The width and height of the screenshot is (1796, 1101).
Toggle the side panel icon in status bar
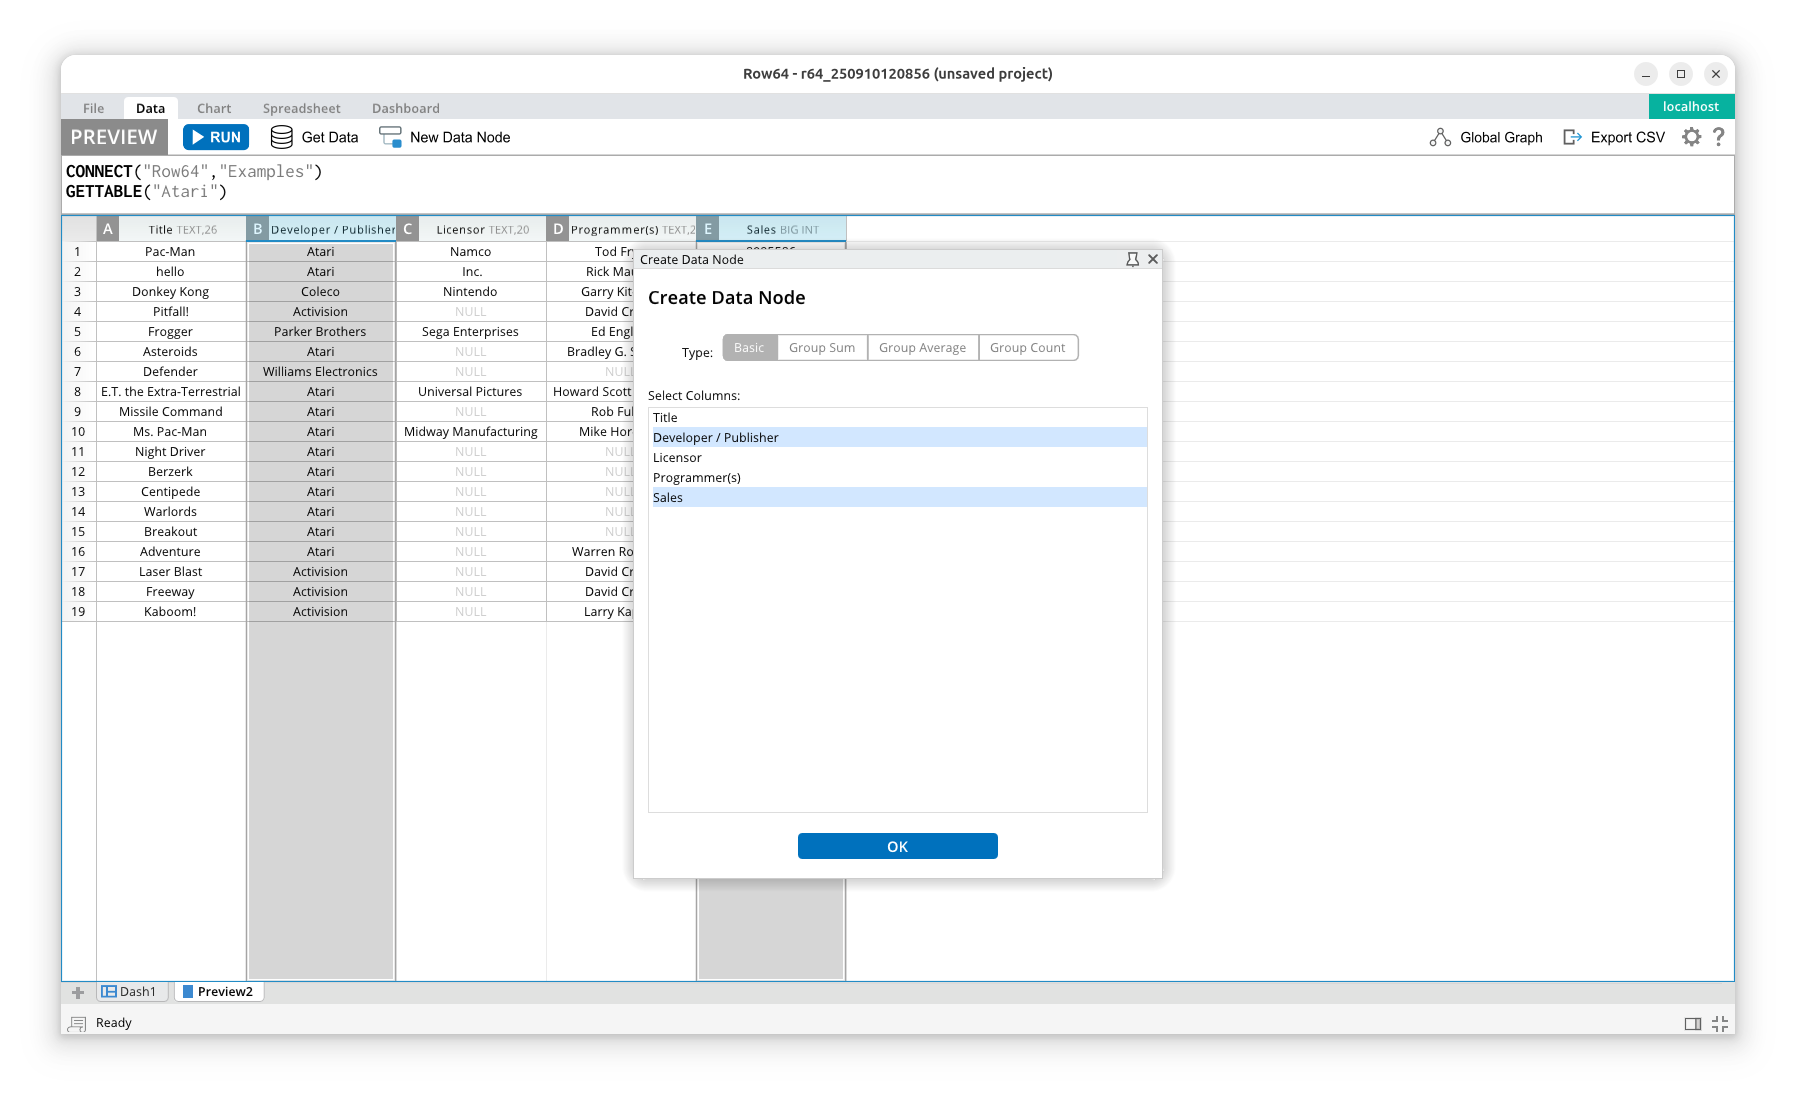1692,1023
